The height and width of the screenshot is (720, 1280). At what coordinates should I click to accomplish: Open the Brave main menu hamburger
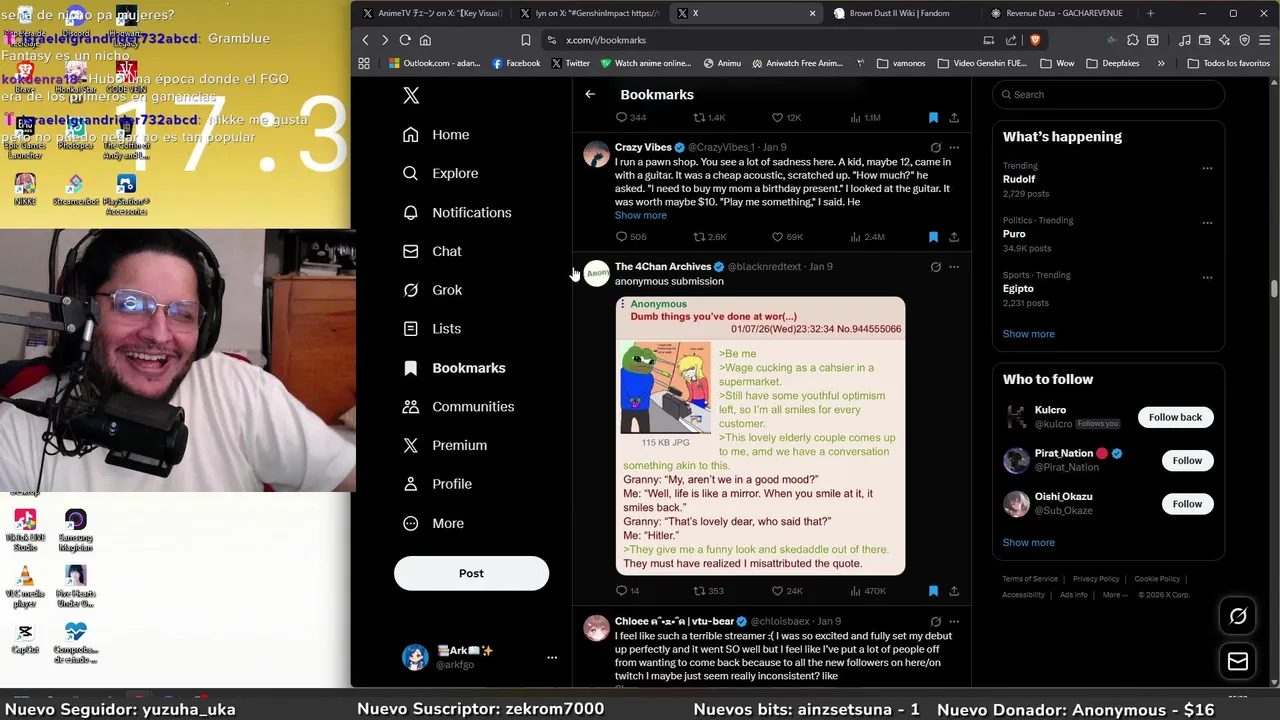(1265, 40)
